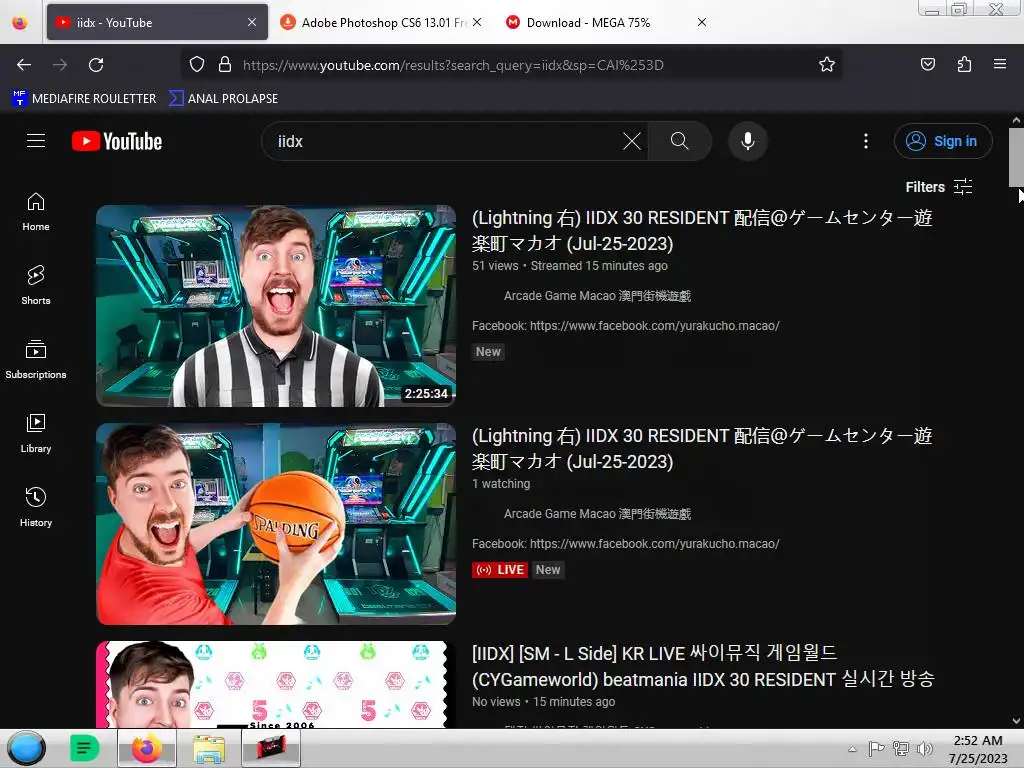The image size is (1024, 768).
Task: Click the Sign in button
Action: click(942, 141)
